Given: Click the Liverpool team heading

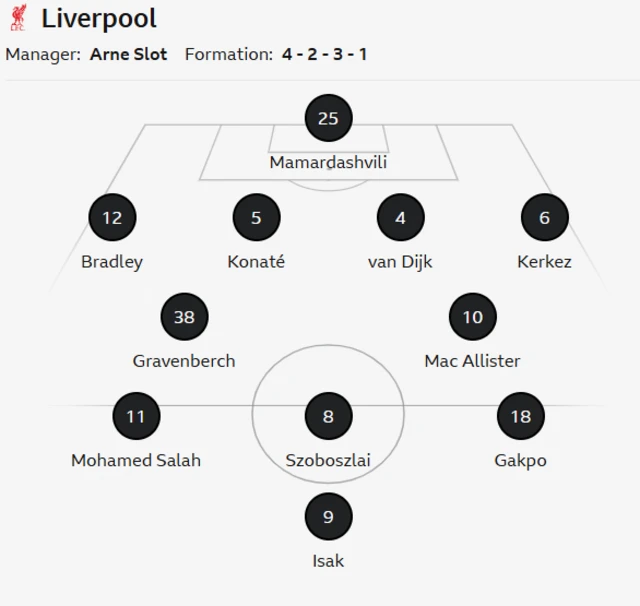Looking at the screenshot, I should (99, 18).
